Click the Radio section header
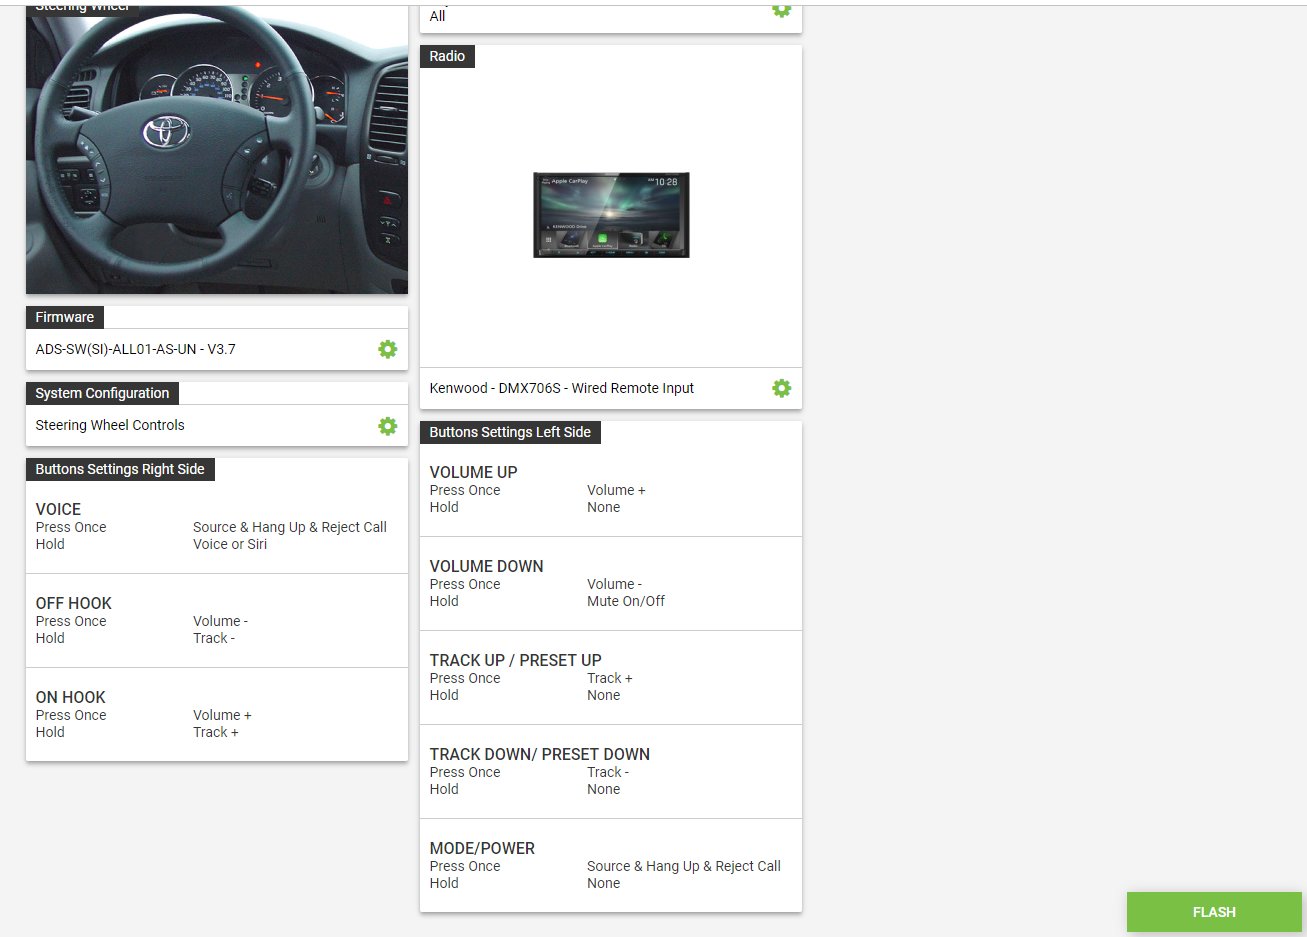Viewport: 1307px width, 937px height. pos(447,56)
